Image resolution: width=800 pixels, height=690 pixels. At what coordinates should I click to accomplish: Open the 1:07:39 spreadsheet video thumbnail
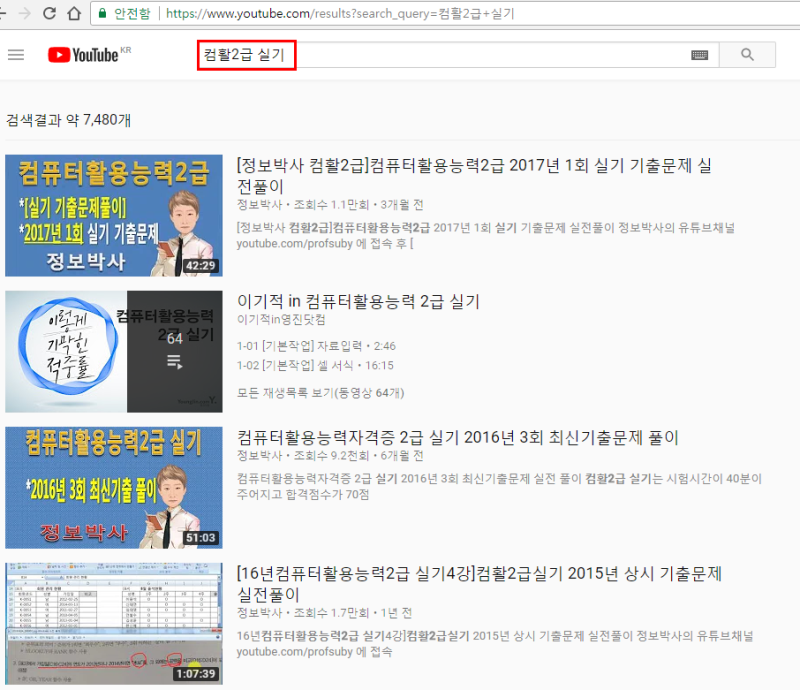[x=114, y=624]
